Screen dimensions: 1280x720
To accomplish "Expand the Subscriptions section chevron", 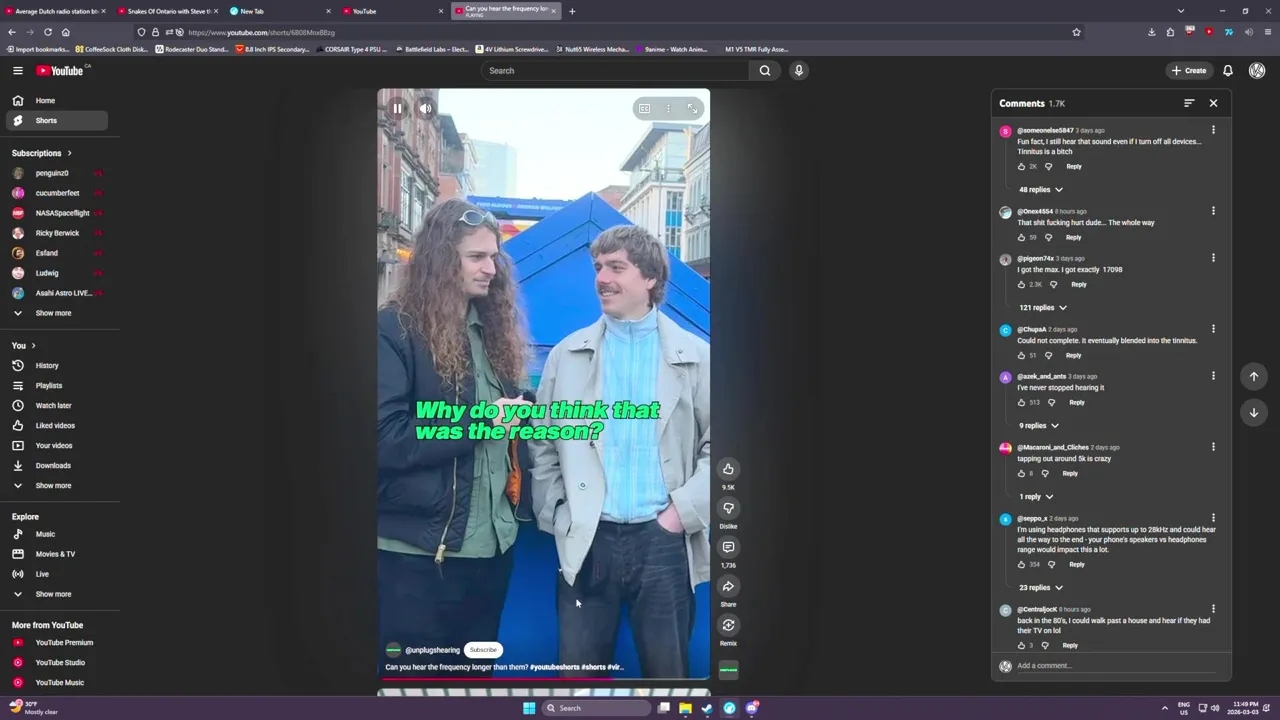I will [69, 153].
